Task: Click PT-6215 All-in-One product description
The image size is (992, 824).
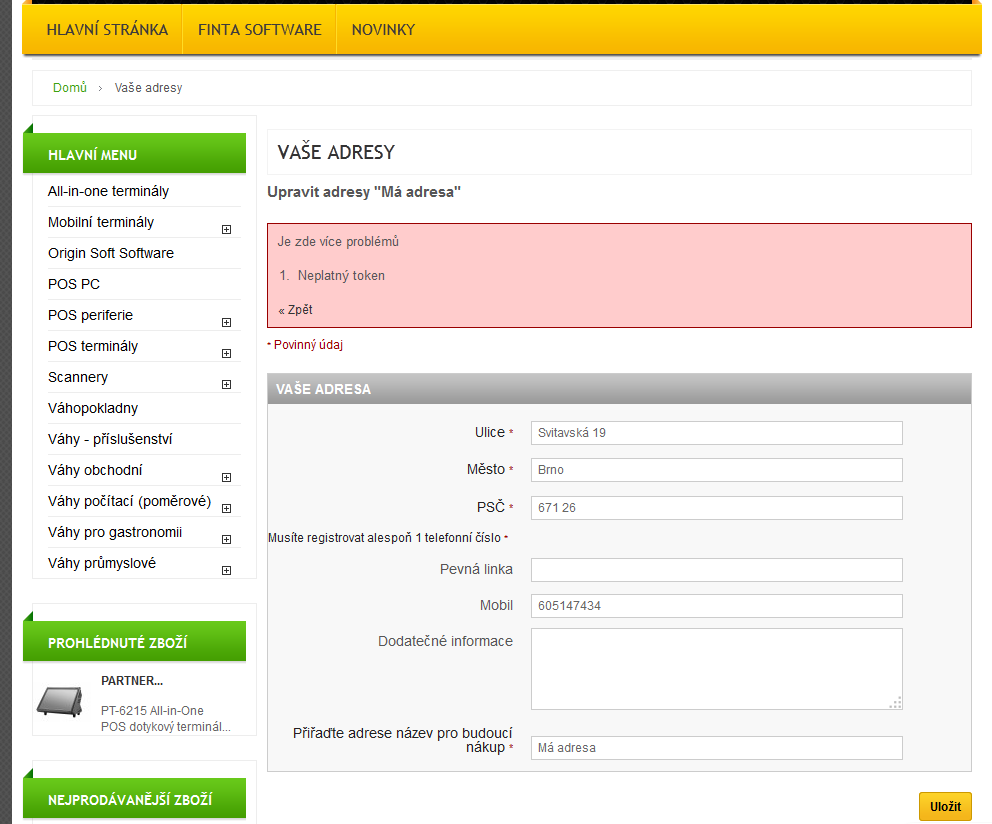Action: [166, 718]
